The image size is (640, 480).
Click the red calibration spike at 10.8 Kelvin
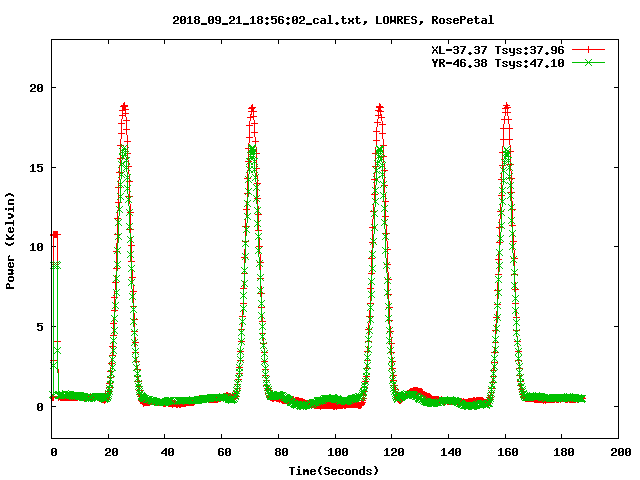coord(55,234)
